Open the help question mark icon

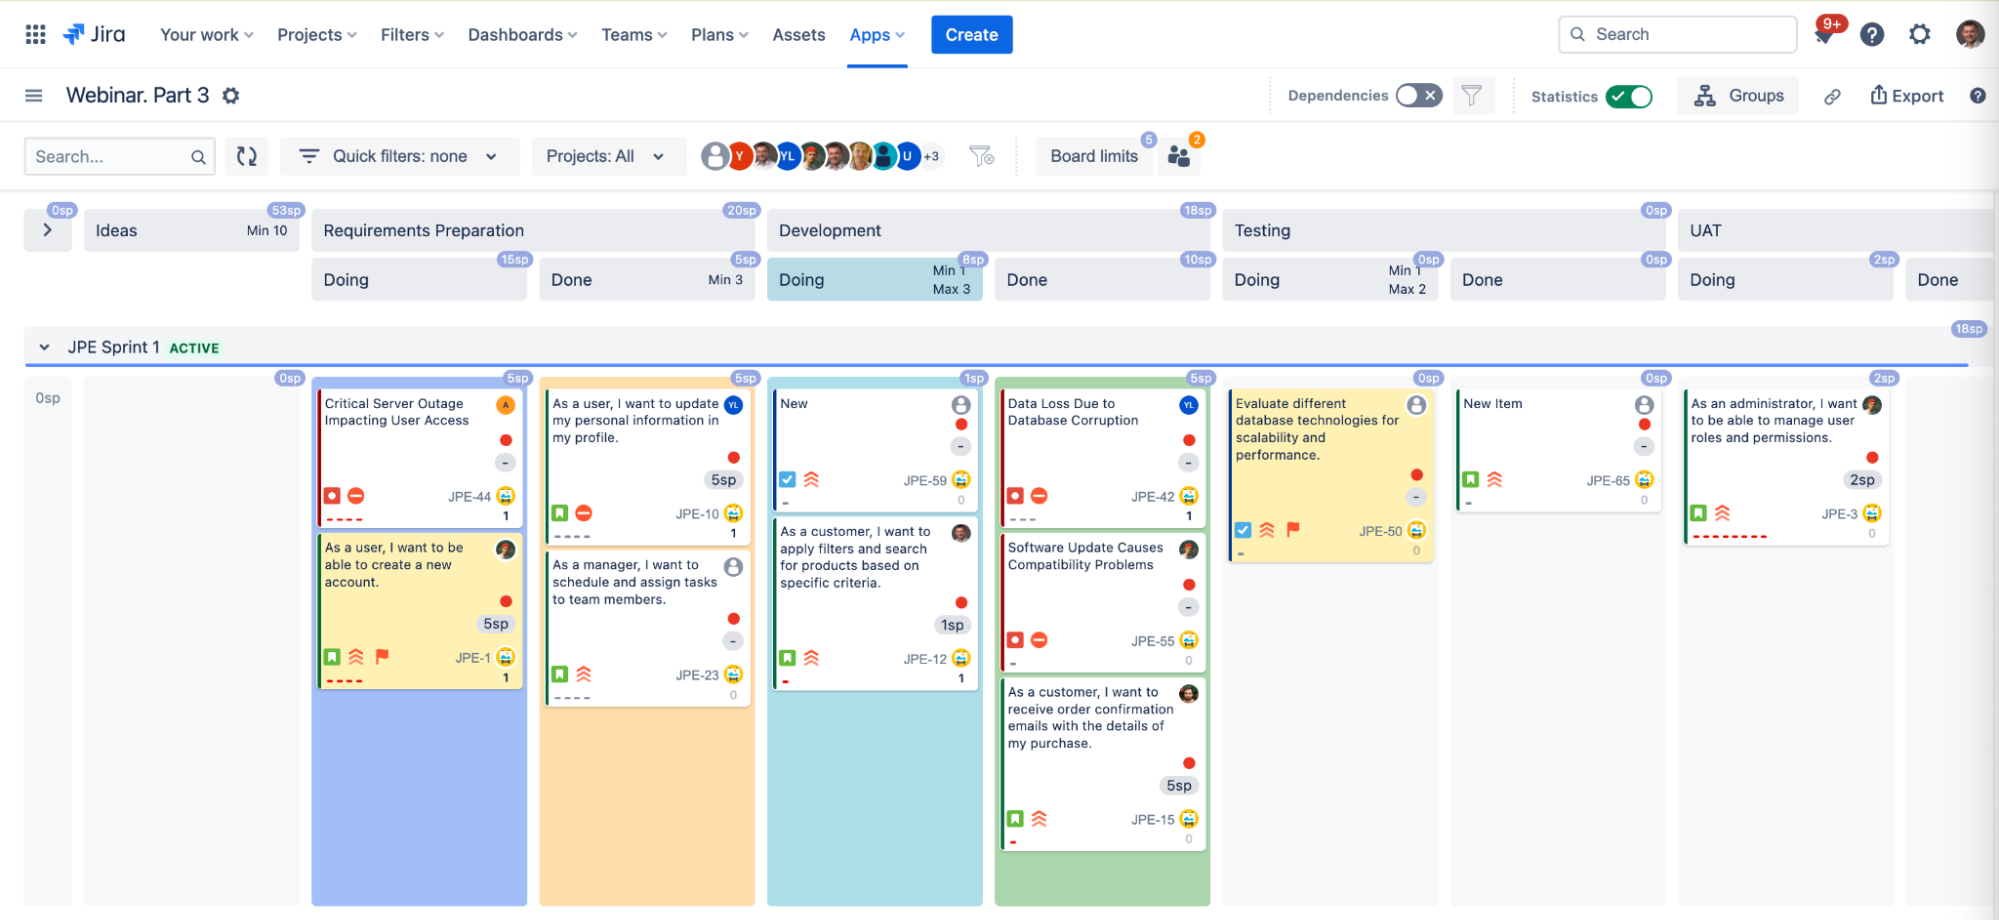coord(1872,35)
